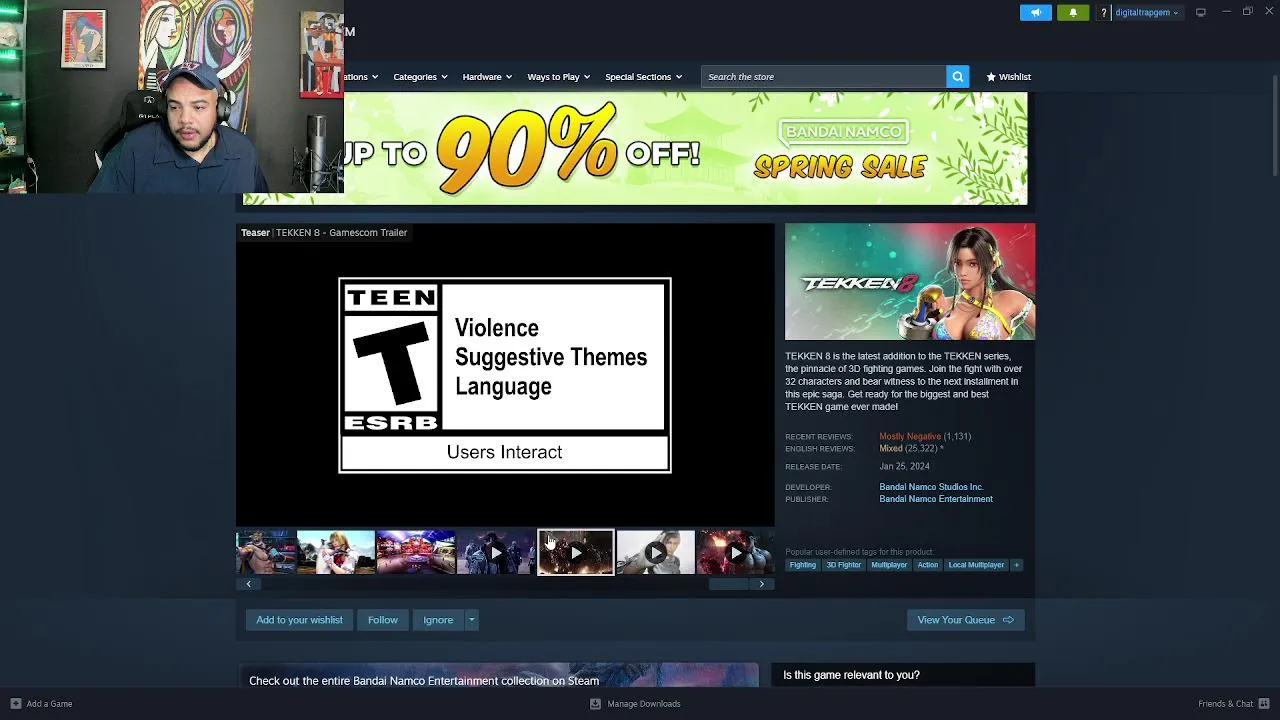
Task: Select the Fighting tag
Action: [803, 565]
